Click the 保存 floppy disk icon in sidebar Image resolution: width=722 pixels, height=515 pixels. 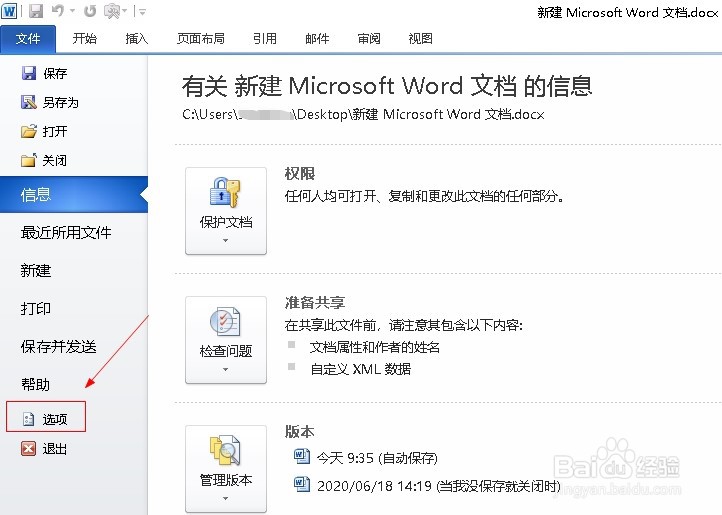(x=29, y=73)
